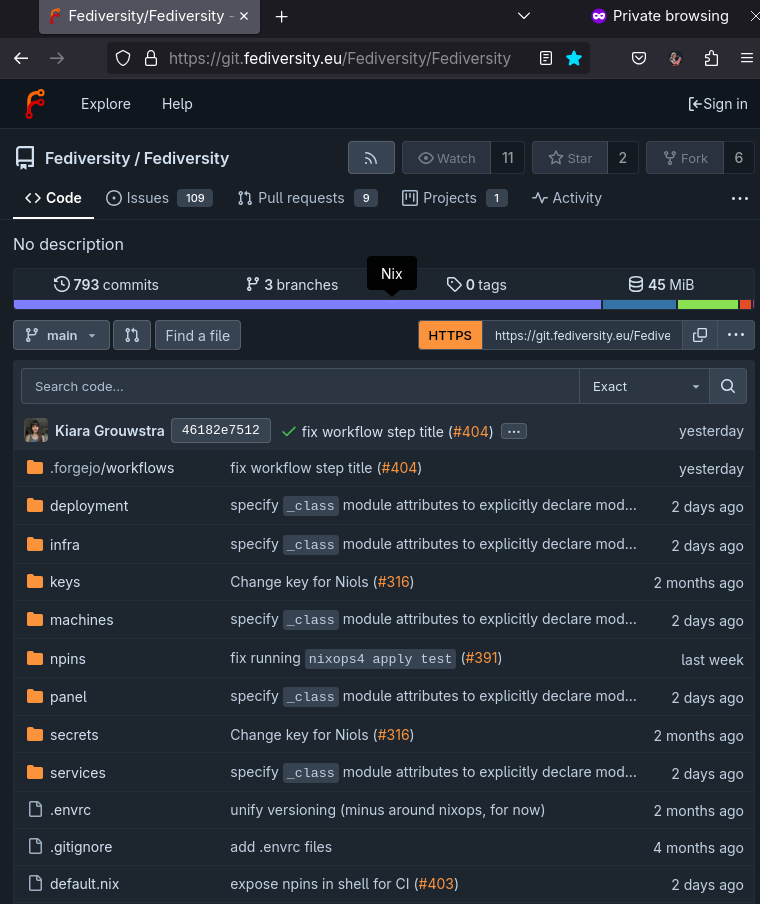The width and height of the screenshot is (760, 904).
Task: Select the HTTPS clone button
Action: click(450, 335)
